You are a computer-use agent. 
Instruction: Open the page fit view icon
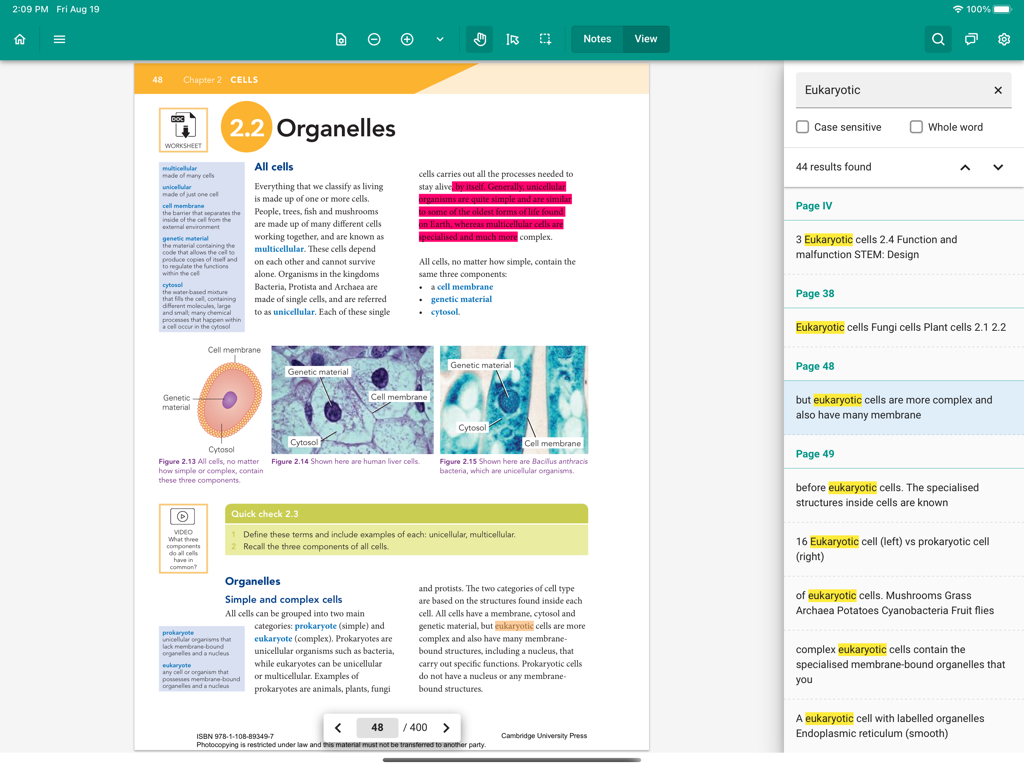(341, 39)
